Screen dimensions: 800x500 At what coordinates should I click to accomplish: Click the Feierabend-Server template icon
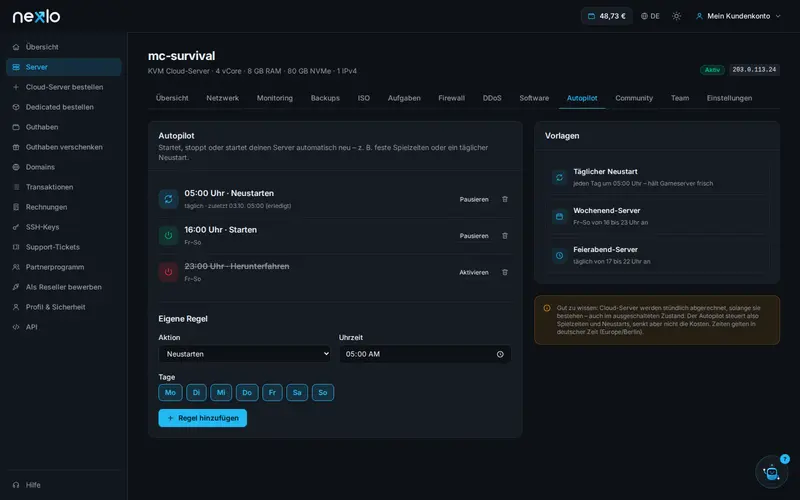click(x=560, y=255)
